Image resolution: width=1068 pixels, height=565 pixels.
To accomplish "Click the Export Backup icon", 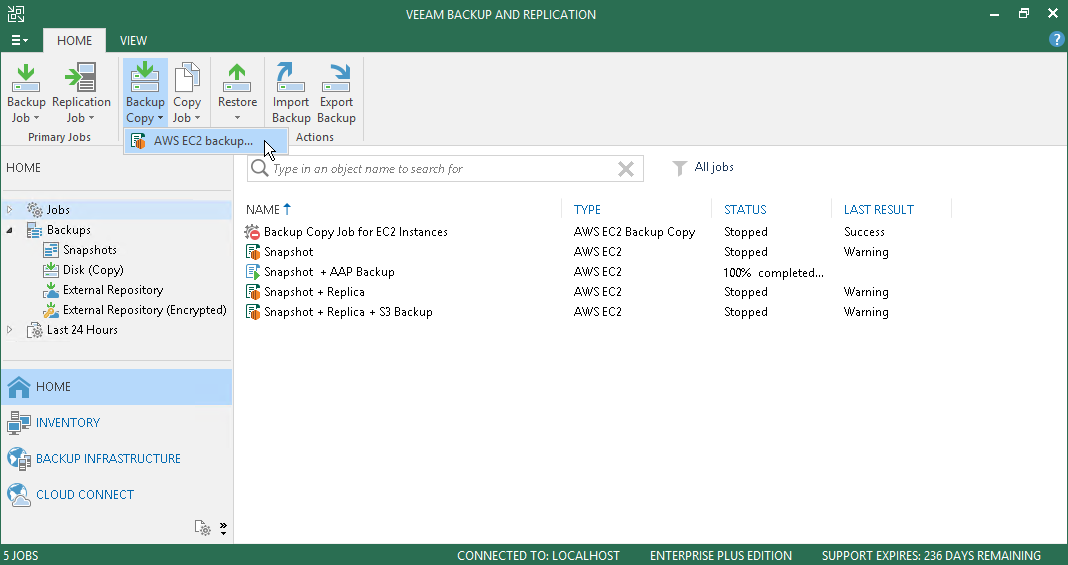I will pyautogui.click(x=336, y=78).
